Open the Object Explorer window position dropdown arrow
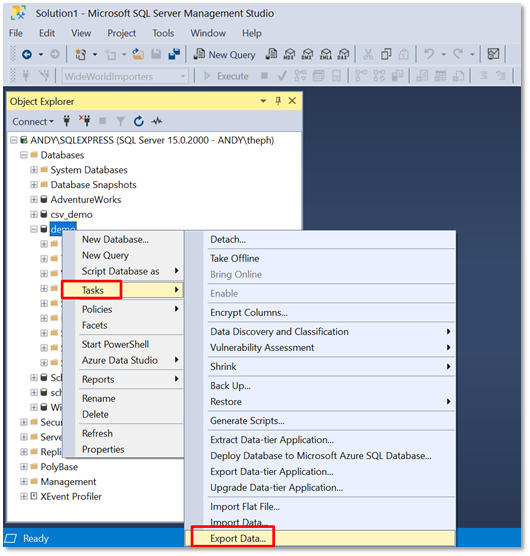 263,101
